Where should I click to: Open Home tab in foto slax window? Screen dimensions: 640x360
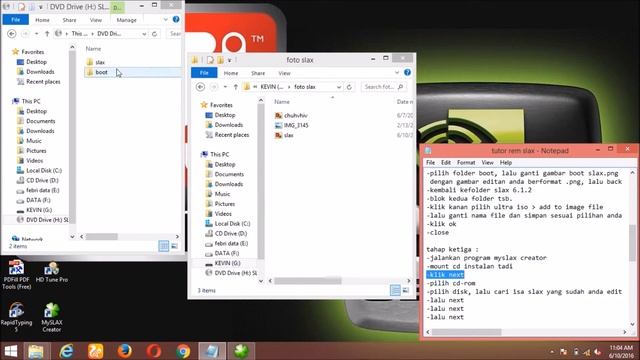(231, 73)
